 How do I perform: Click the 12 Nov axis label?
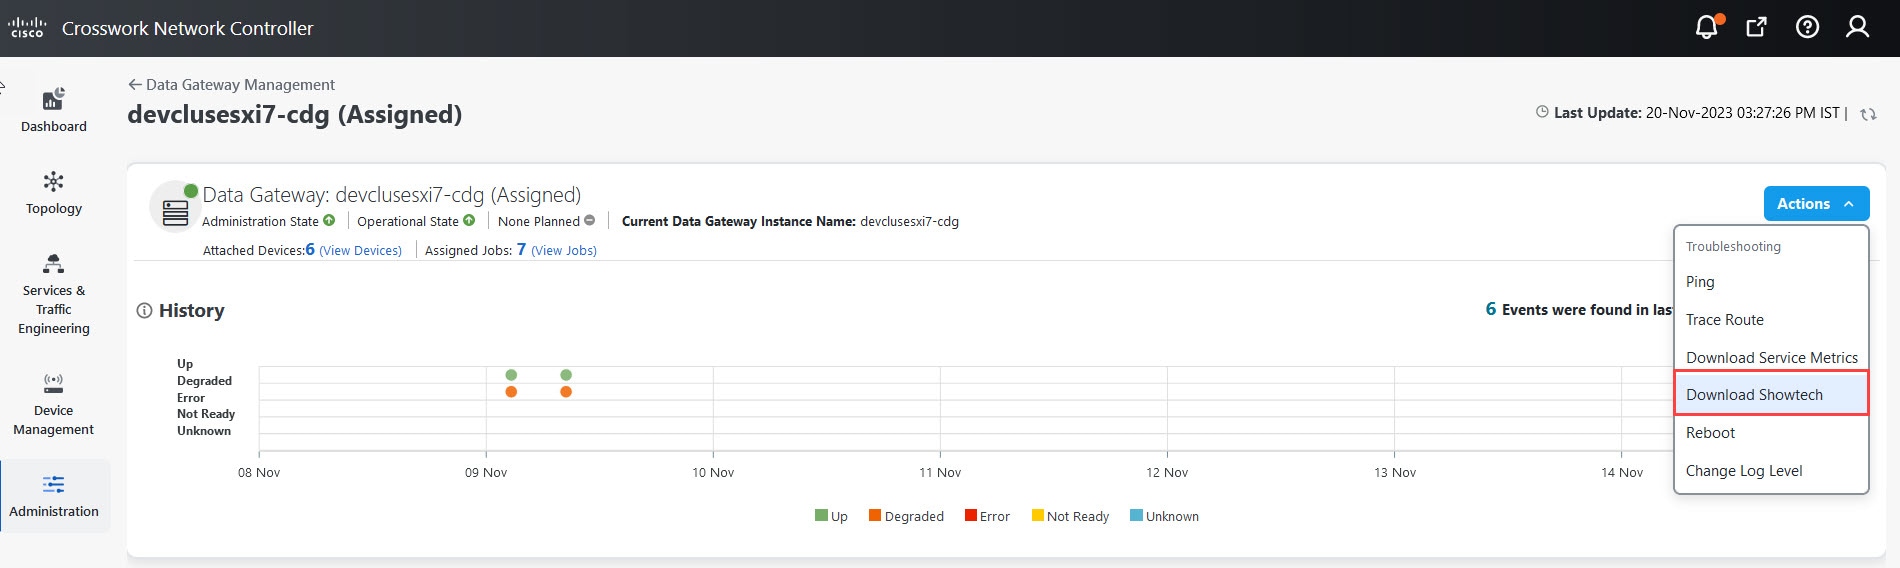pos(1167,472)
